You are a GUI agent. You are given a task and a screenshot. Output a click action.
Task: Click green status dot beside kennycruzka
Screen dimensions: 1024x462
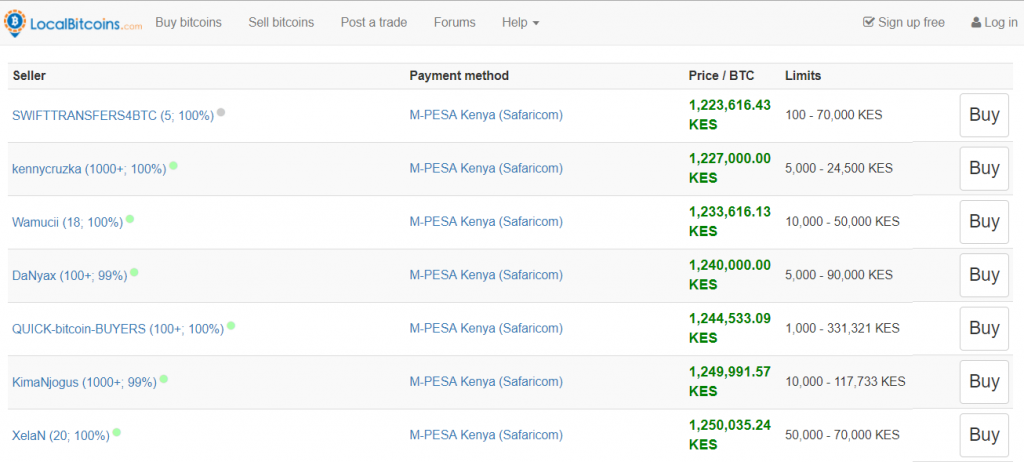pyautogui.click(x=173, y=166)
